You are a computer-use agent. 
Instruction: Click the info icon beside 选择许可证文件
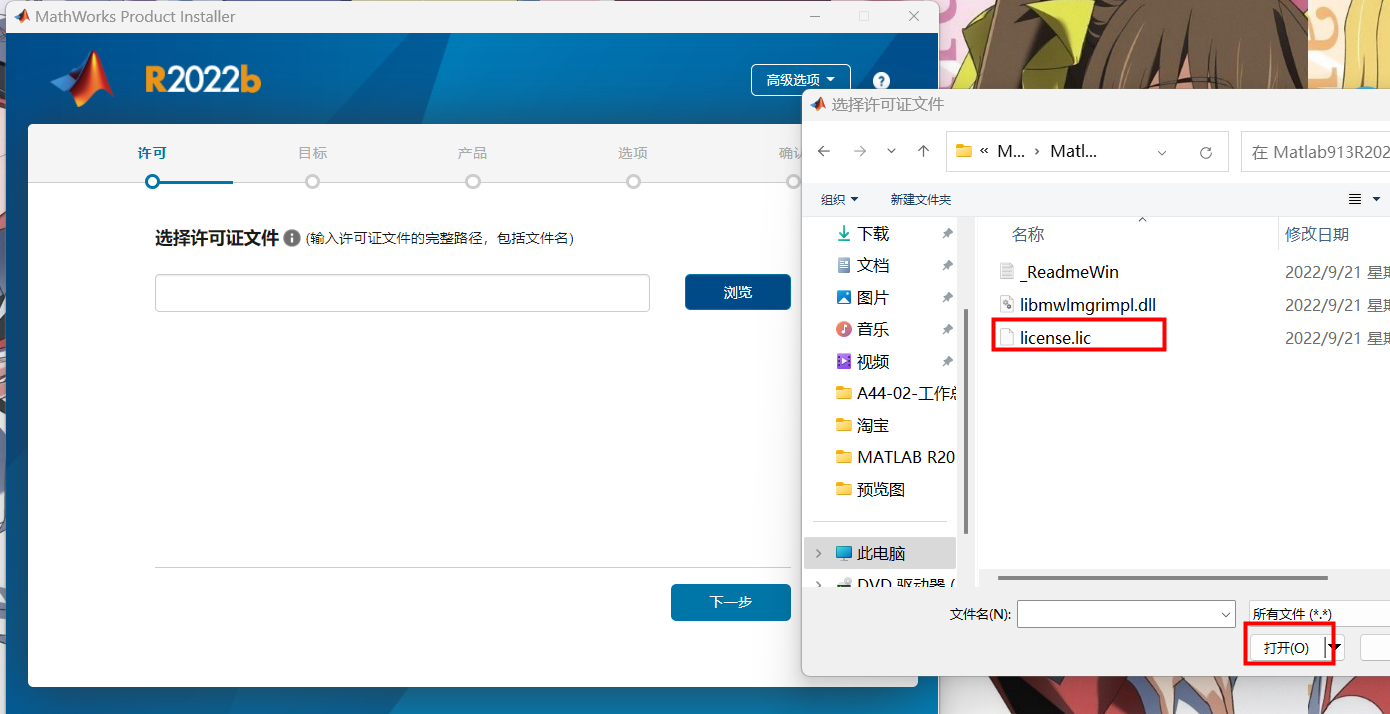click(x=292, y=238)
